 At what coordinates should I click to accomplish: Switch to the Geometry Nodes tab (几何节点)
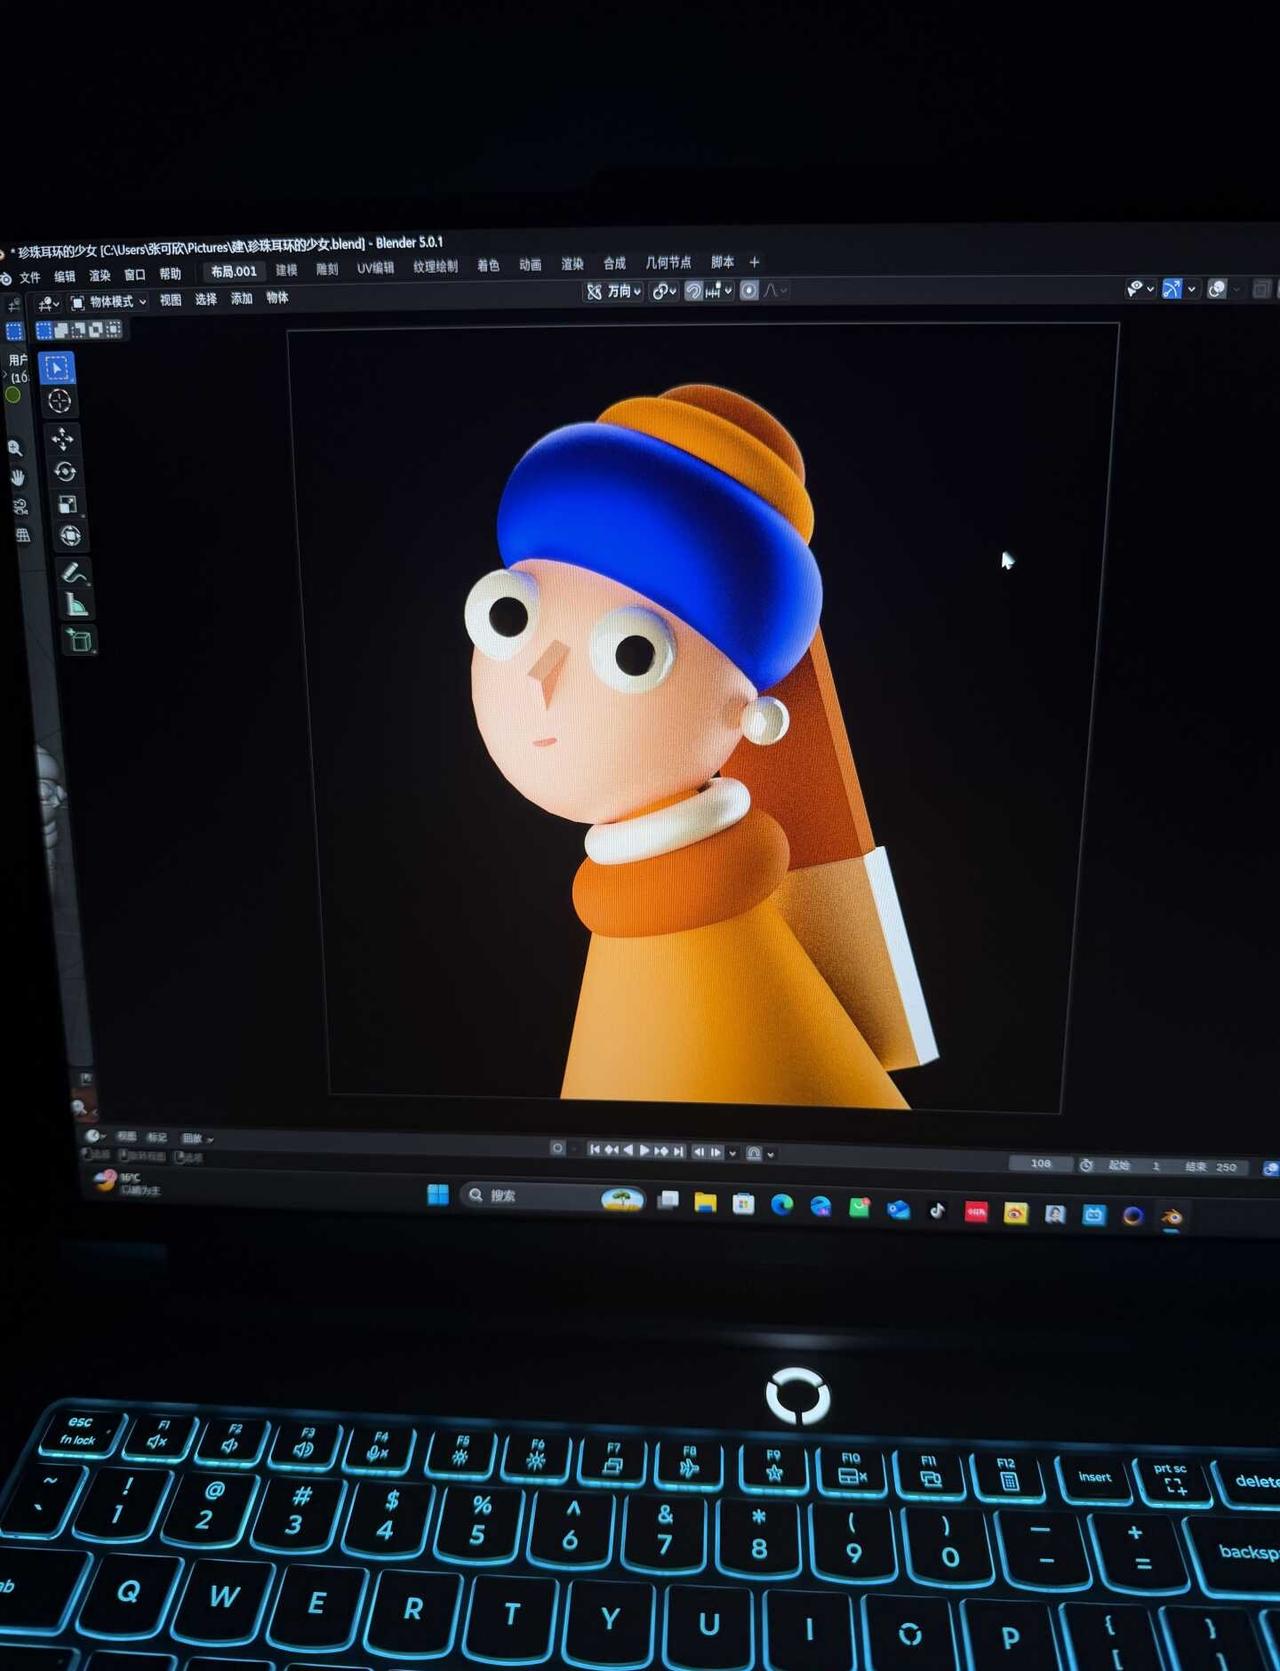coord(669,263)
